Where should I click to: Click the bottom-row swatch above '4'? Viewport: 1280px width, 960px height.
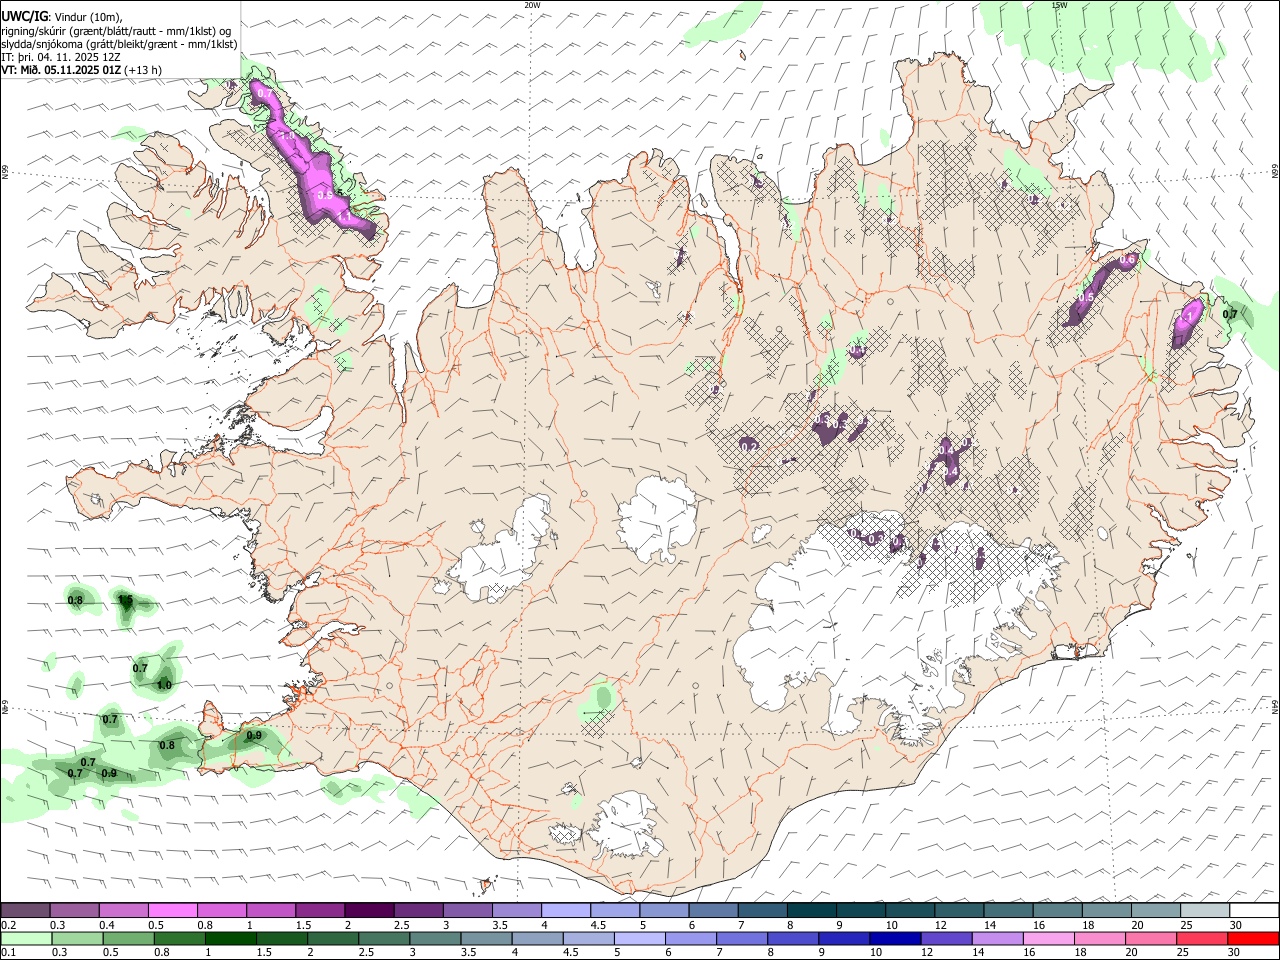pos(537,938)
